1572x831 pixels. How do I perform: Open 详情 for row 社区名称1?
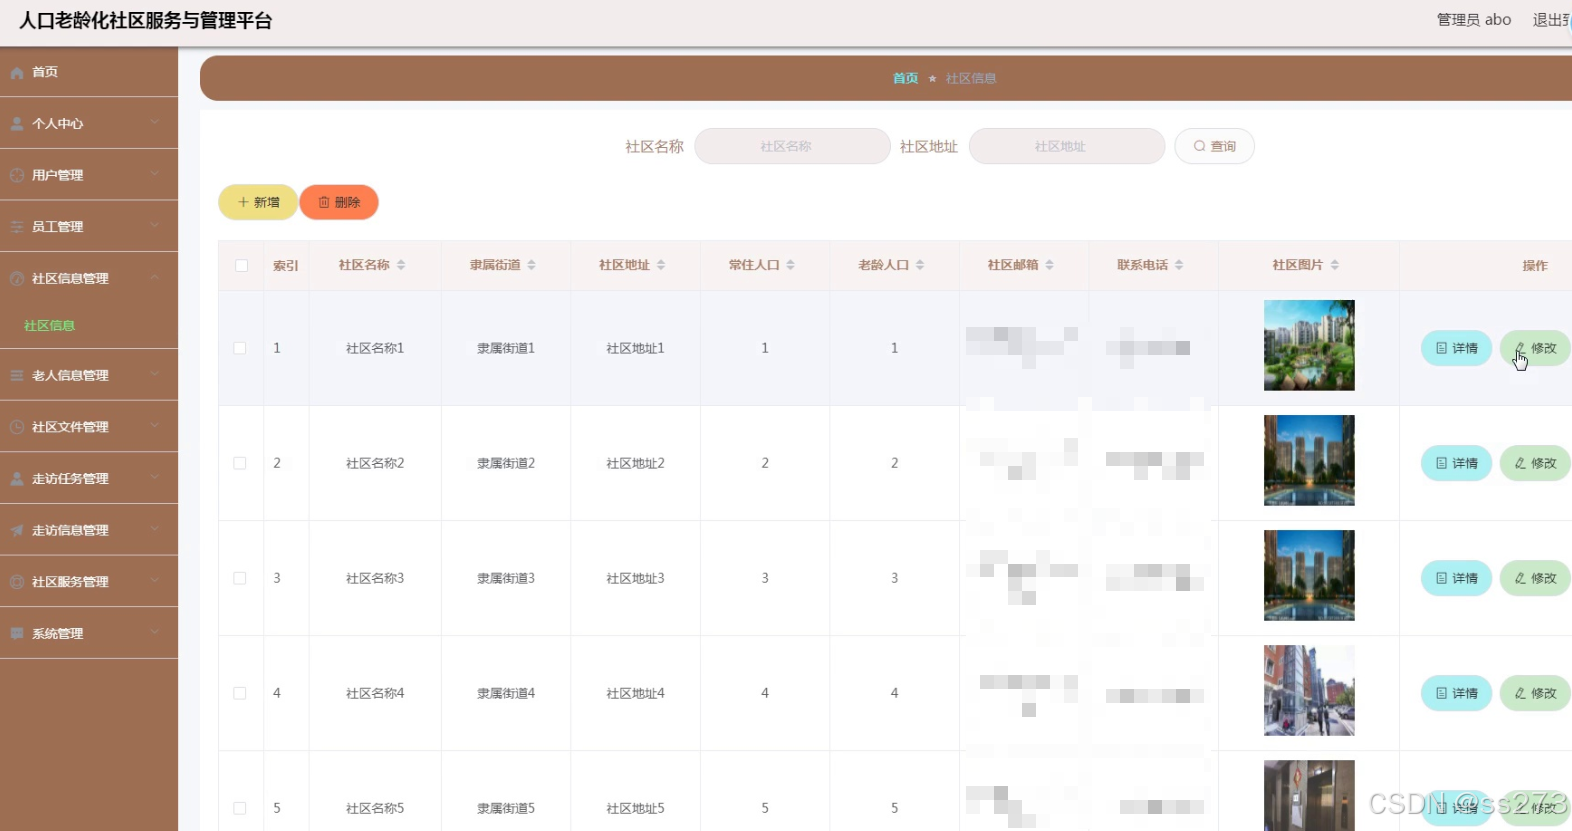1456,348
